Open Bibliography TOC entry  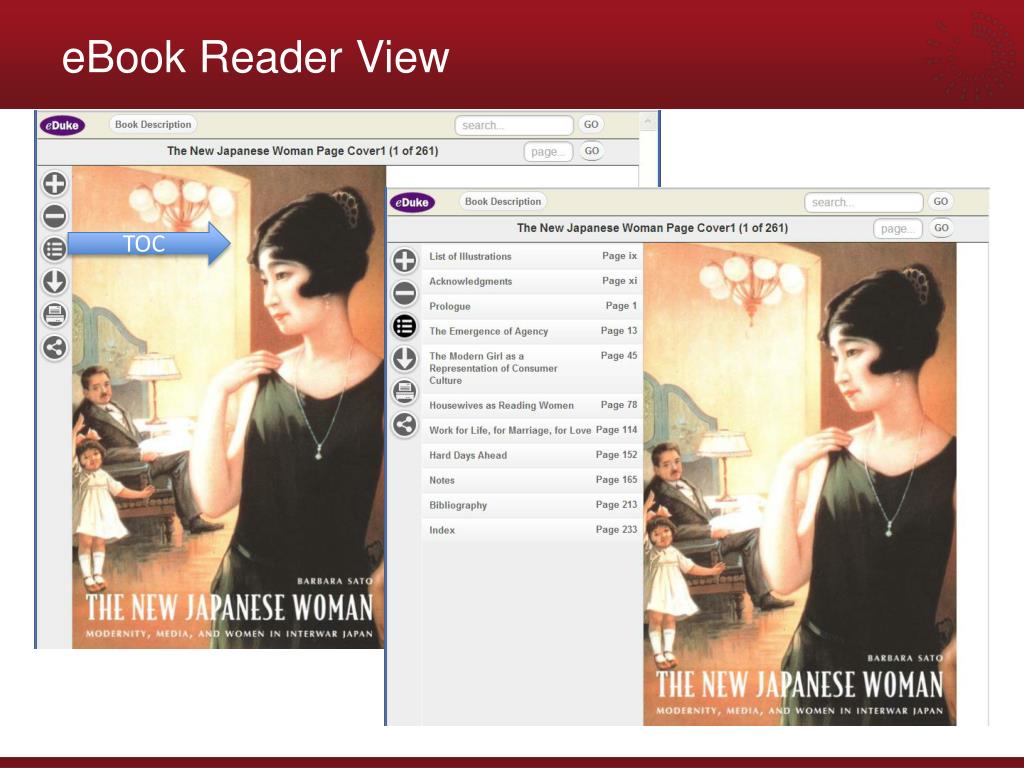point(533,505)
